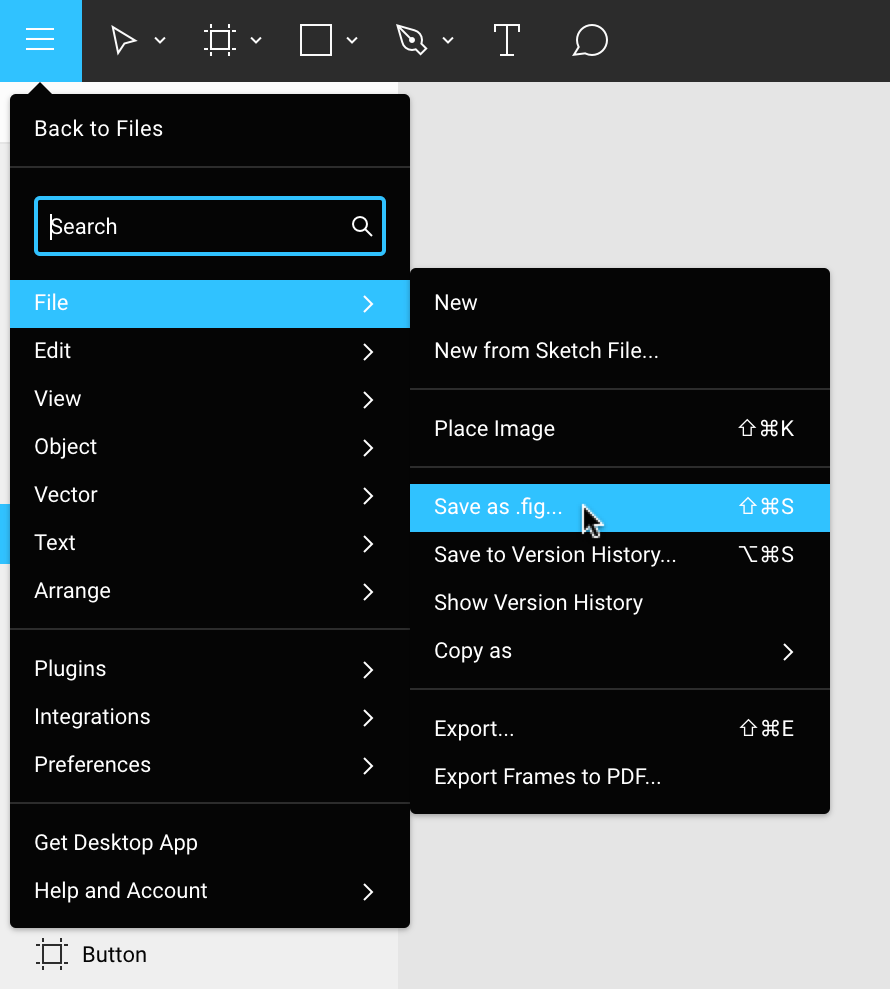Open Pen tool options dropdown arrow

point(448,40)
